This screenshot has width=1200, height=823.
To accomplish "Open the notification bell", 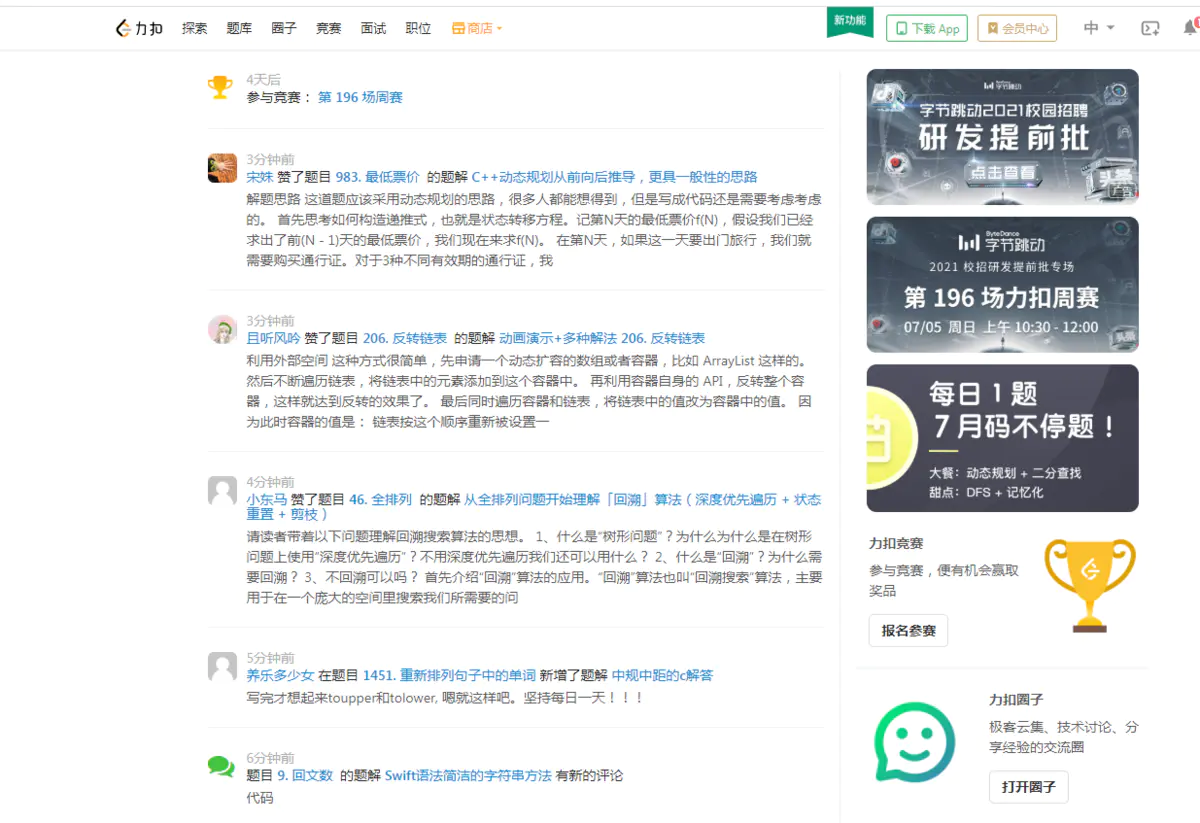I will [1189, 28].
